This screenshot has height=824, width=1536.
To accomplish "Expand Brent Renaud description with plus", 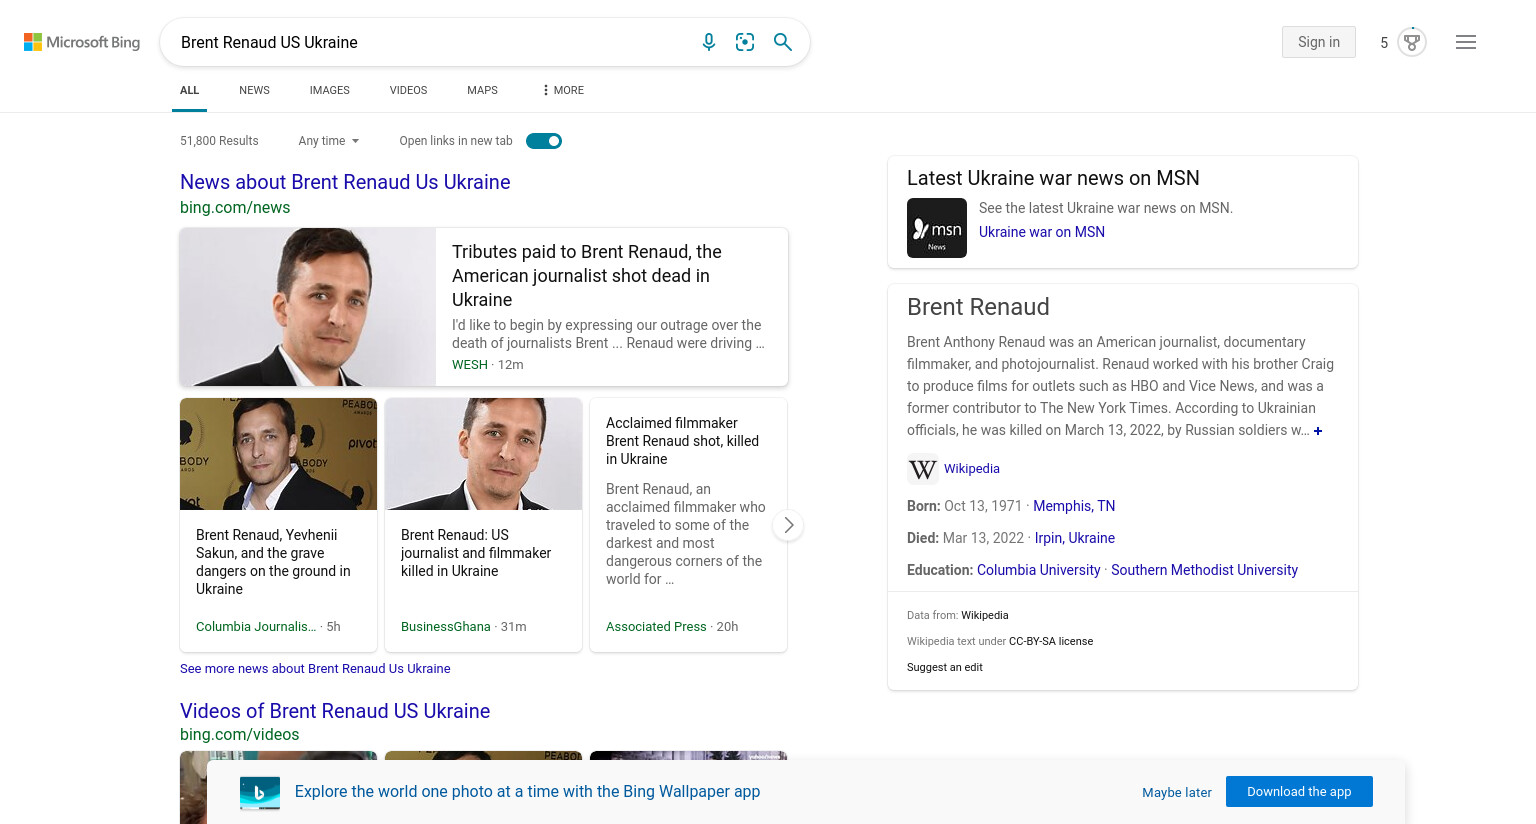I will 1318,431.
